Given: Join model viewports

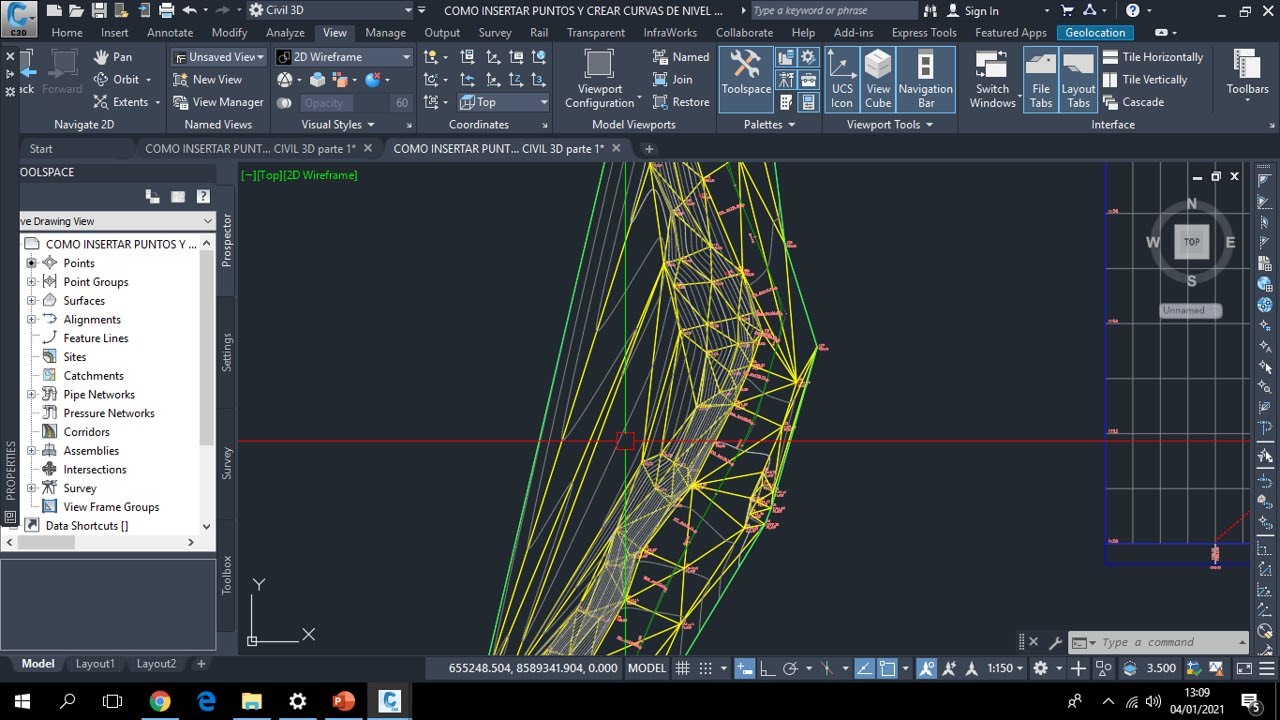Looking at the screenshot, I should point(672,79).
